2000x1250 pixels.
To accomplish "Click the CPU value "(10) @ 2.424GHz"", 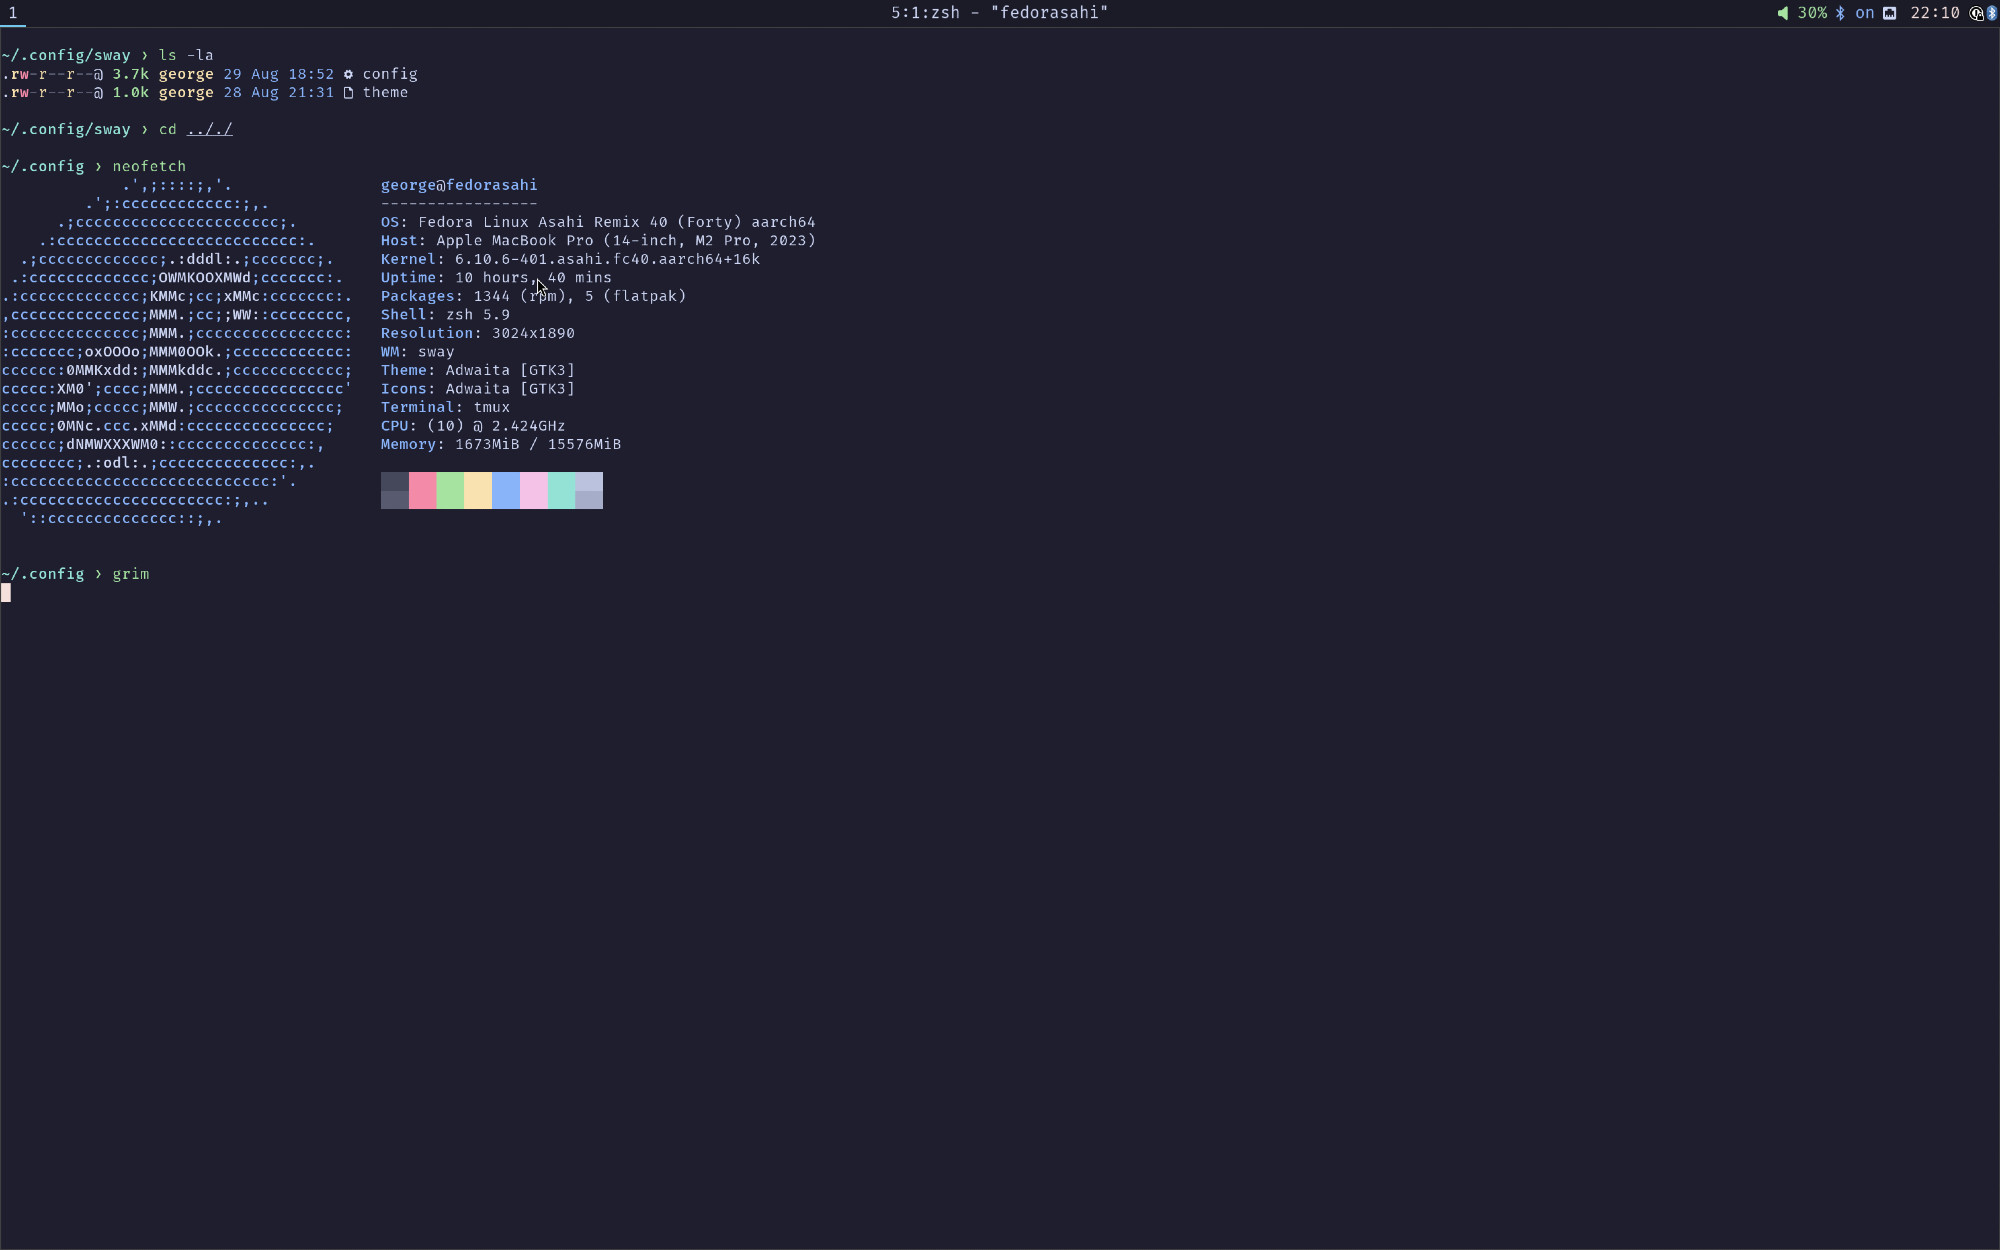I will (496, 426).
